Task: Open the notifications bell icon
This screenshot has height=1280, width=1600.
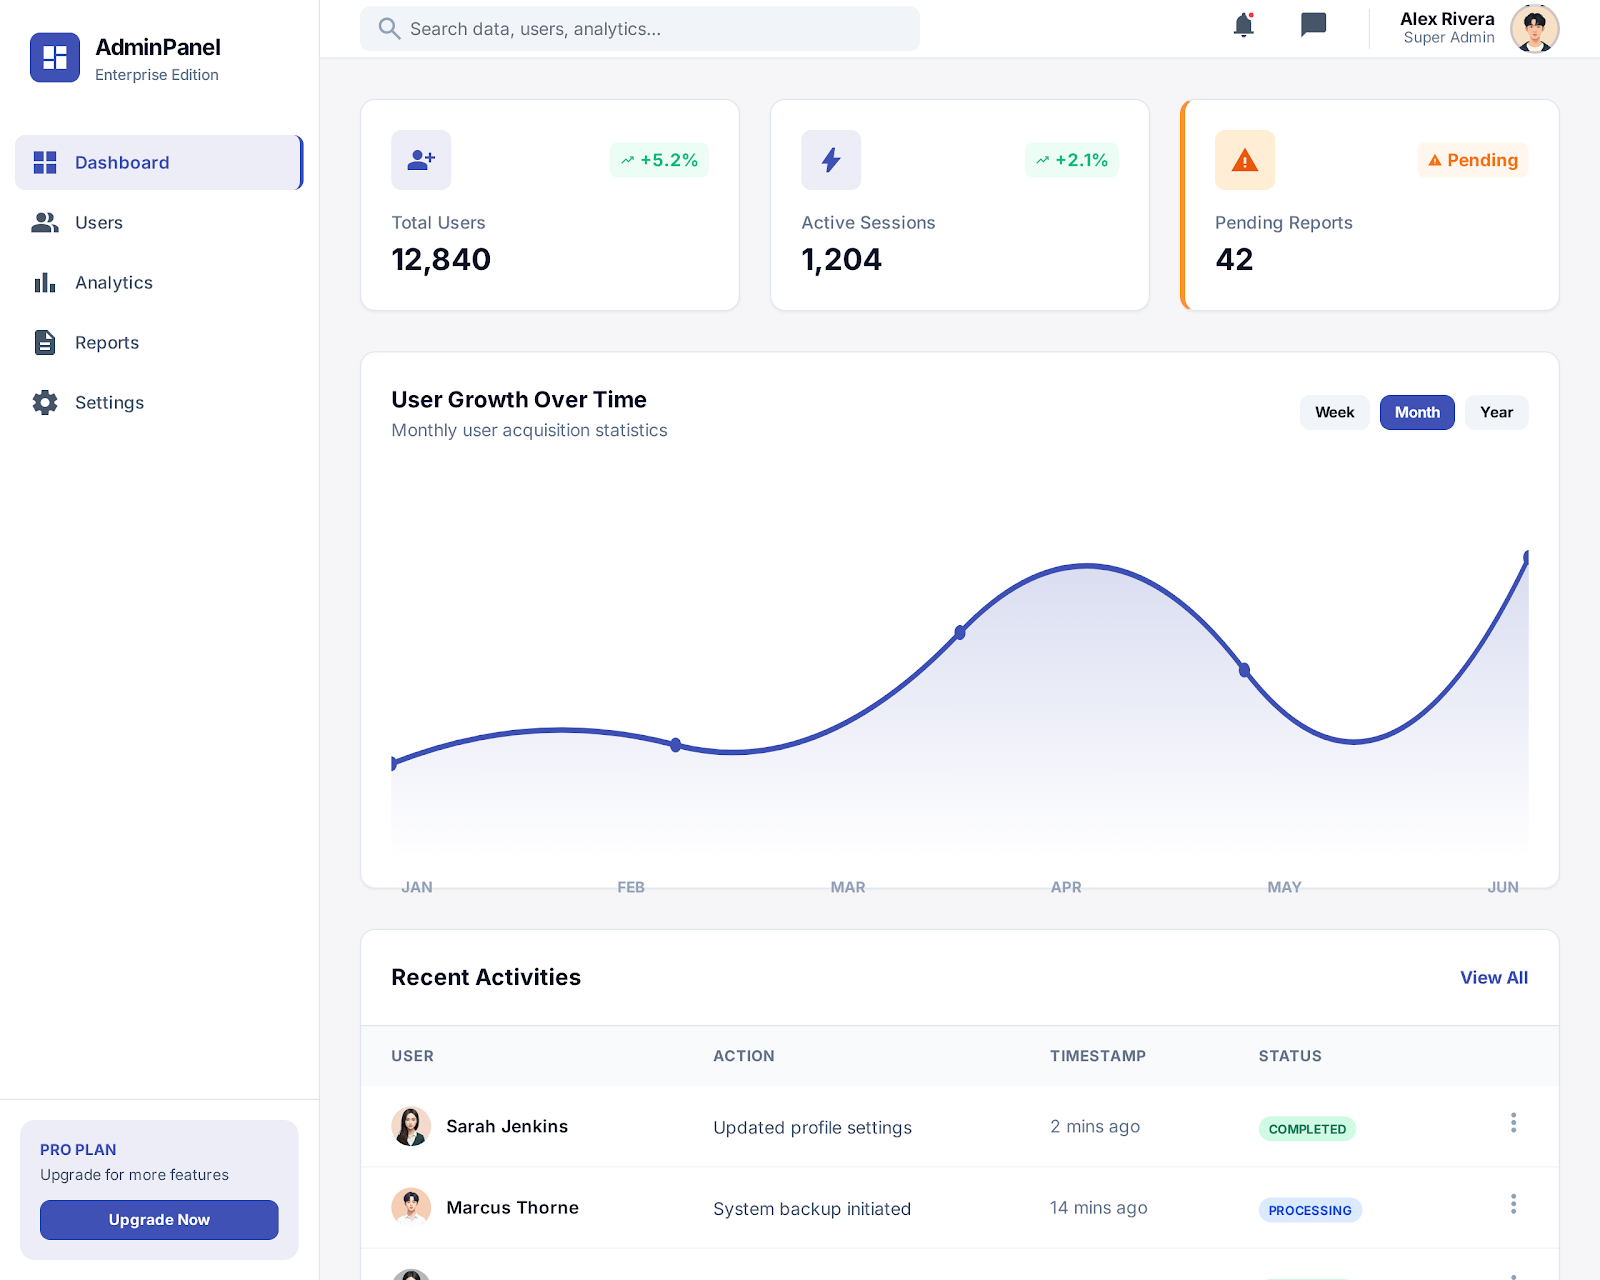Action: click(1243, 25)
